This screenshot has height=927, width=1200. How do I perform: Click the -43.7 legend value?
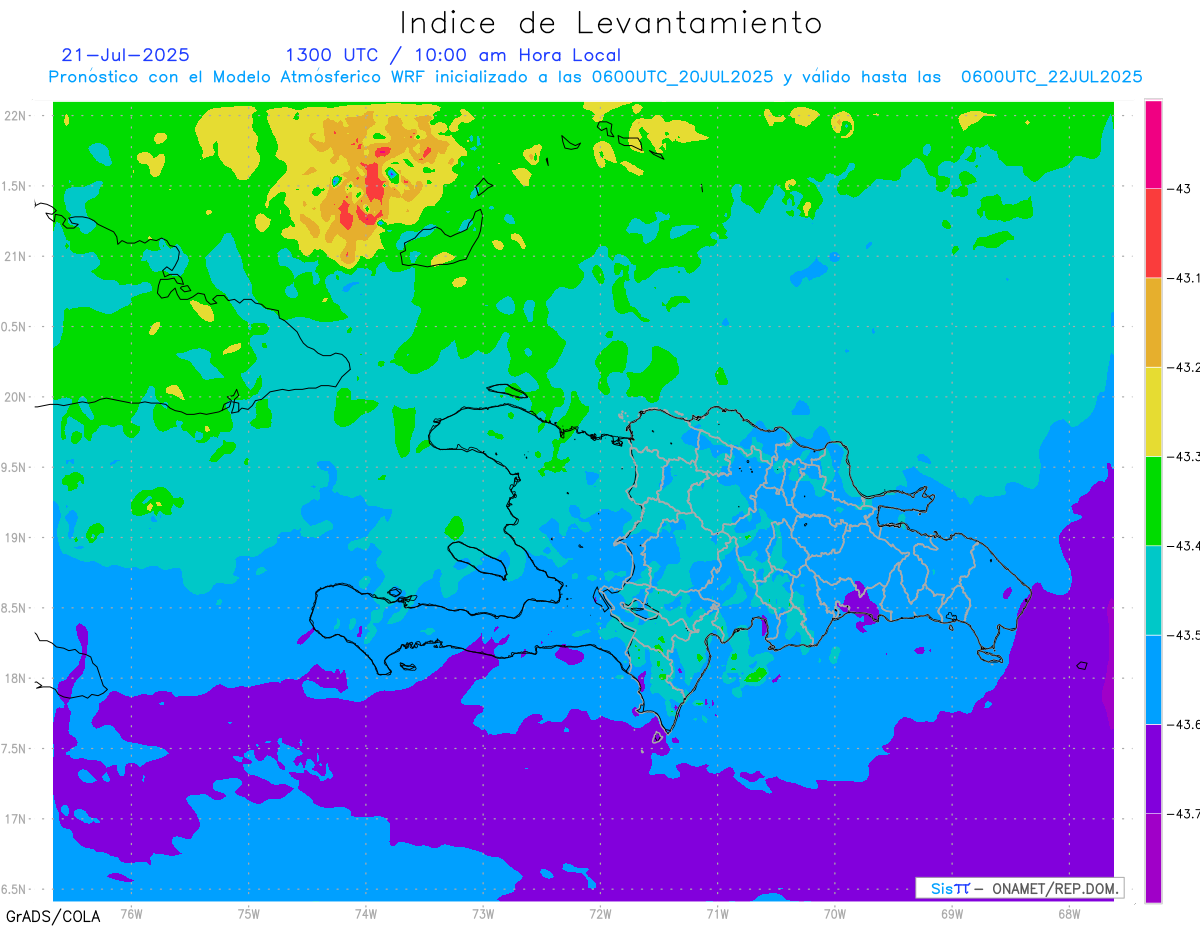coord(1183,813)
